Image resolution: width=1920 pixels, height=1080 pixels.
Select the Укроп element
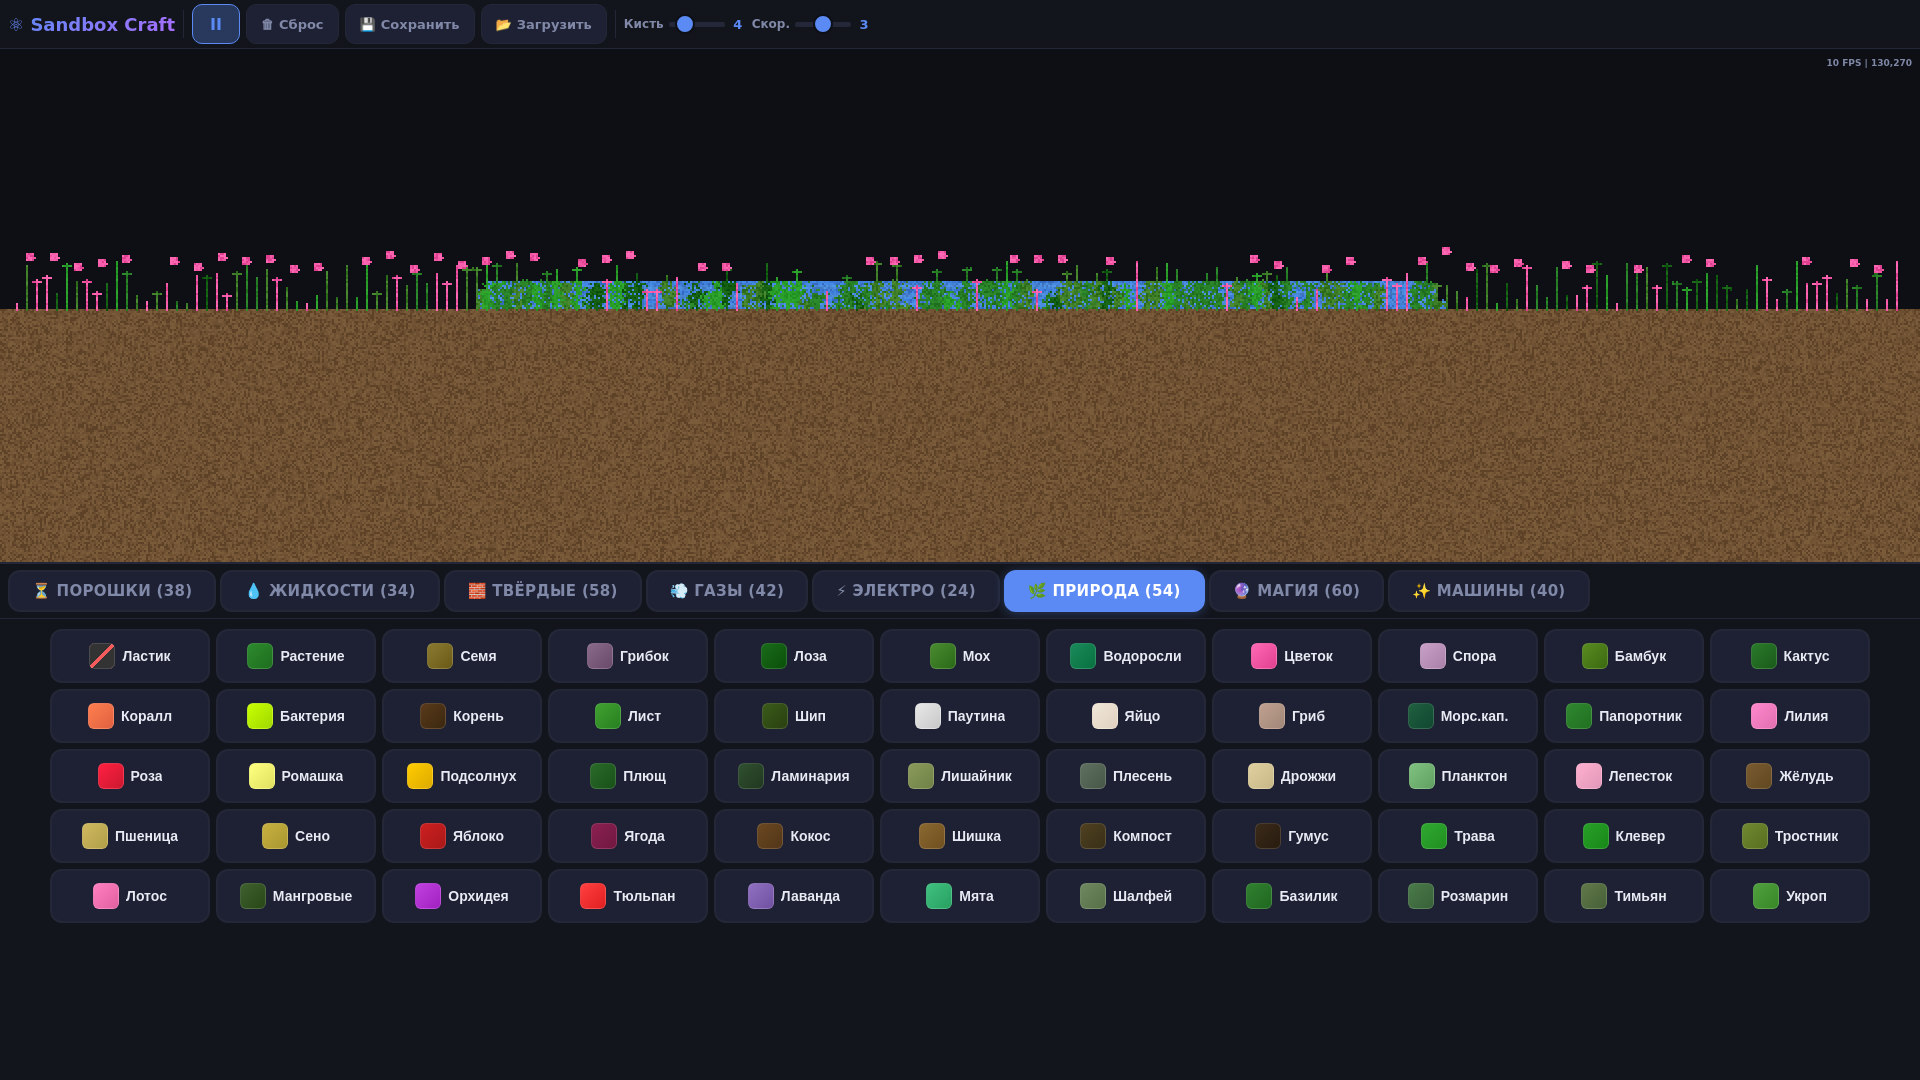point(1790,896)
